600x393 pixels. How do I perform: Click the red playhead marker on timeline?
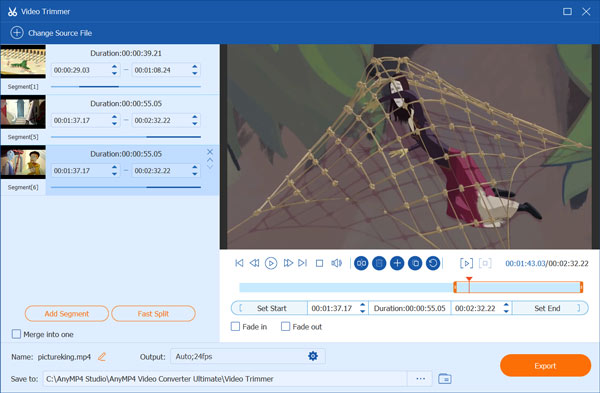[469, 279]
